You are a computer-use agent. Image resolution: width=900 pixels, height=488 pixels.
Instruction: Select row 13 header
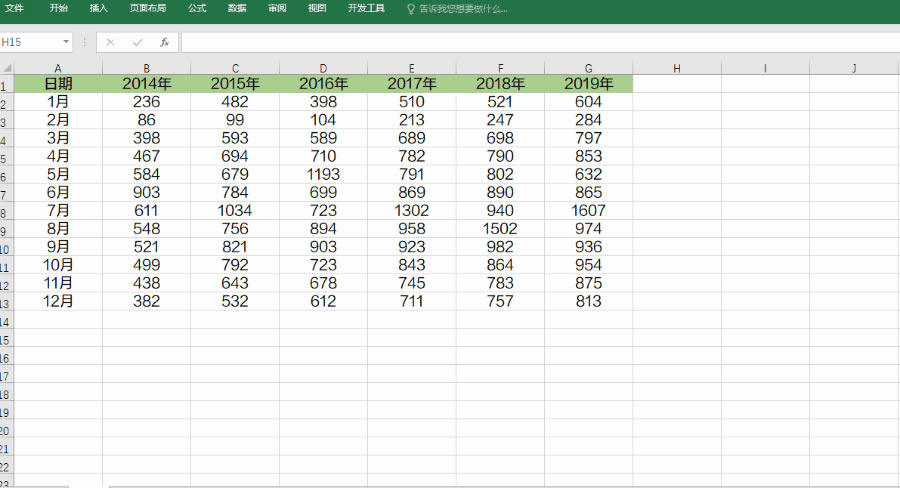6,301
